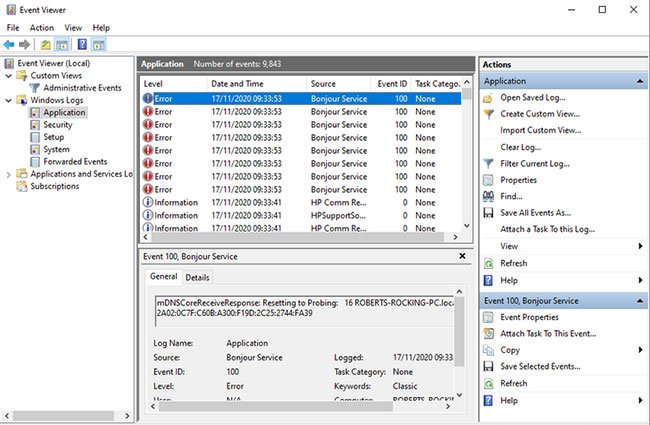Sort by the Event ID column header
Screen dimensions: 650x425
390,84
